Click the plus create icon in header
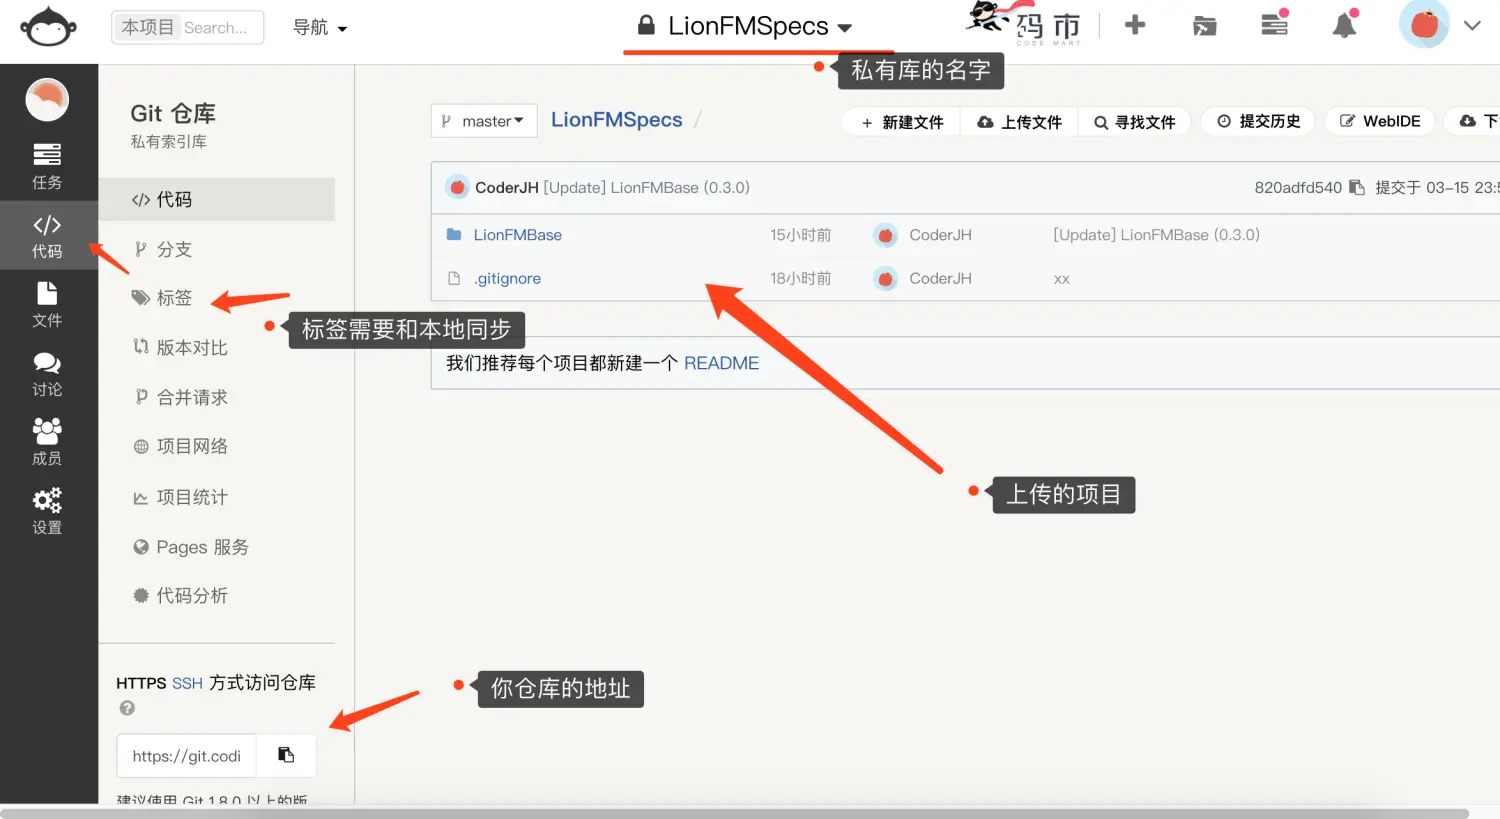This screenshot has height=819, width=1500. pos(1134,25)
